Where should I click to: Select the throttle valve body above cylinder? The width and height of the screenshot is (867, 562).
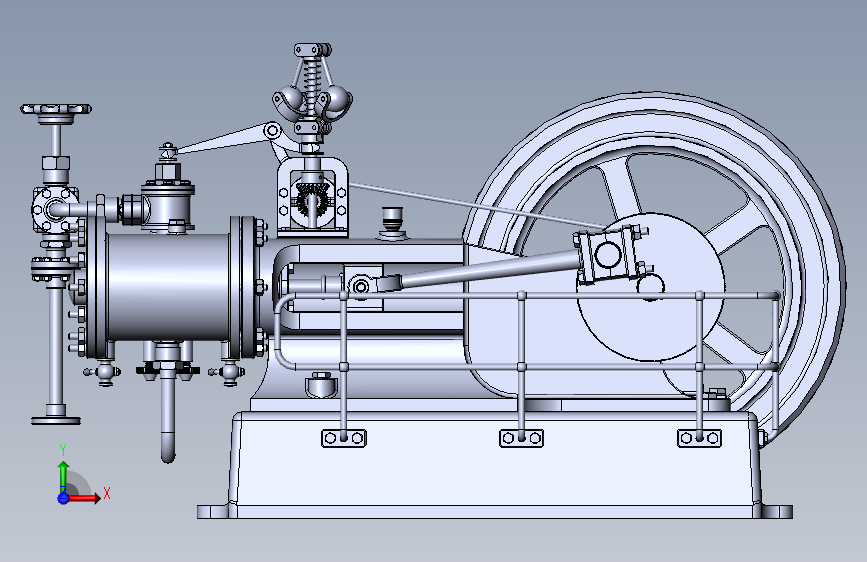[x=168, y=204]
